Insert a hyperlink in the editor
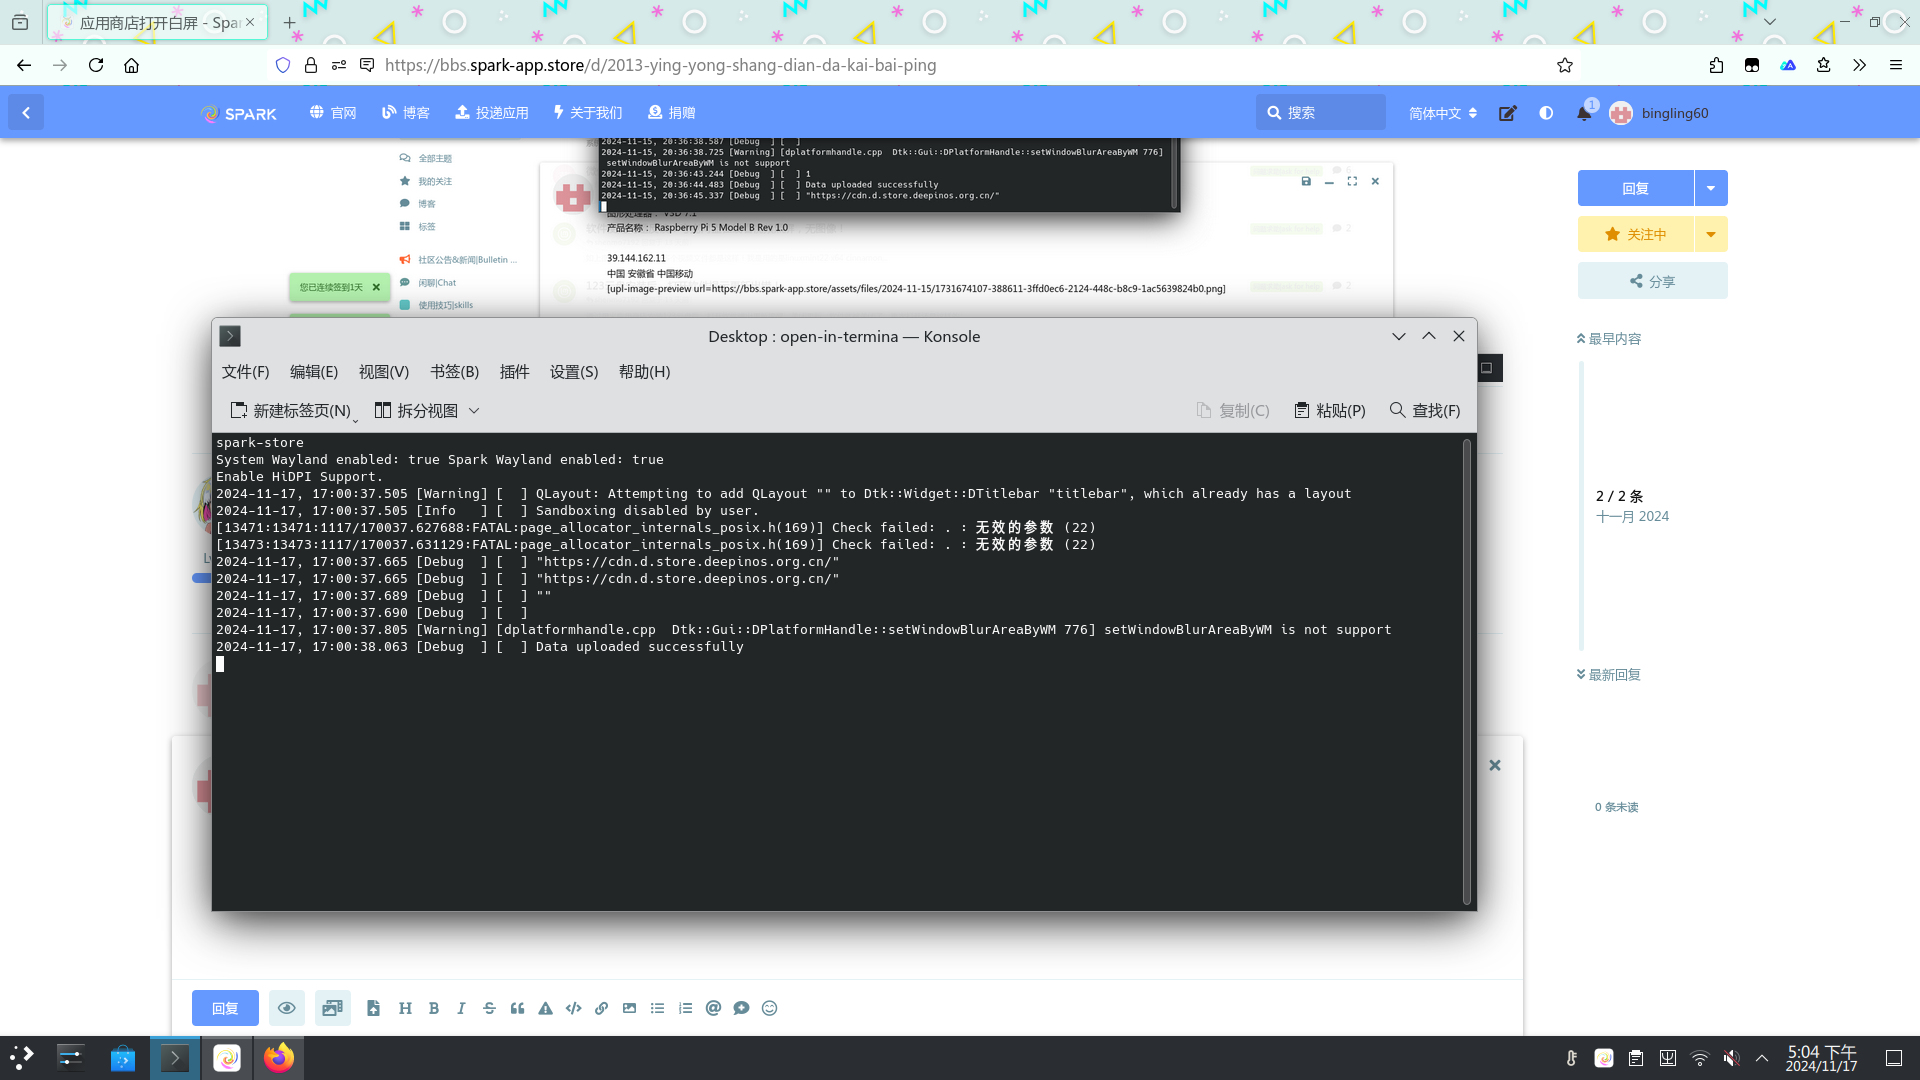Image resolution: width=1920 pixels, height=1080 pixels. (601, 1008)
